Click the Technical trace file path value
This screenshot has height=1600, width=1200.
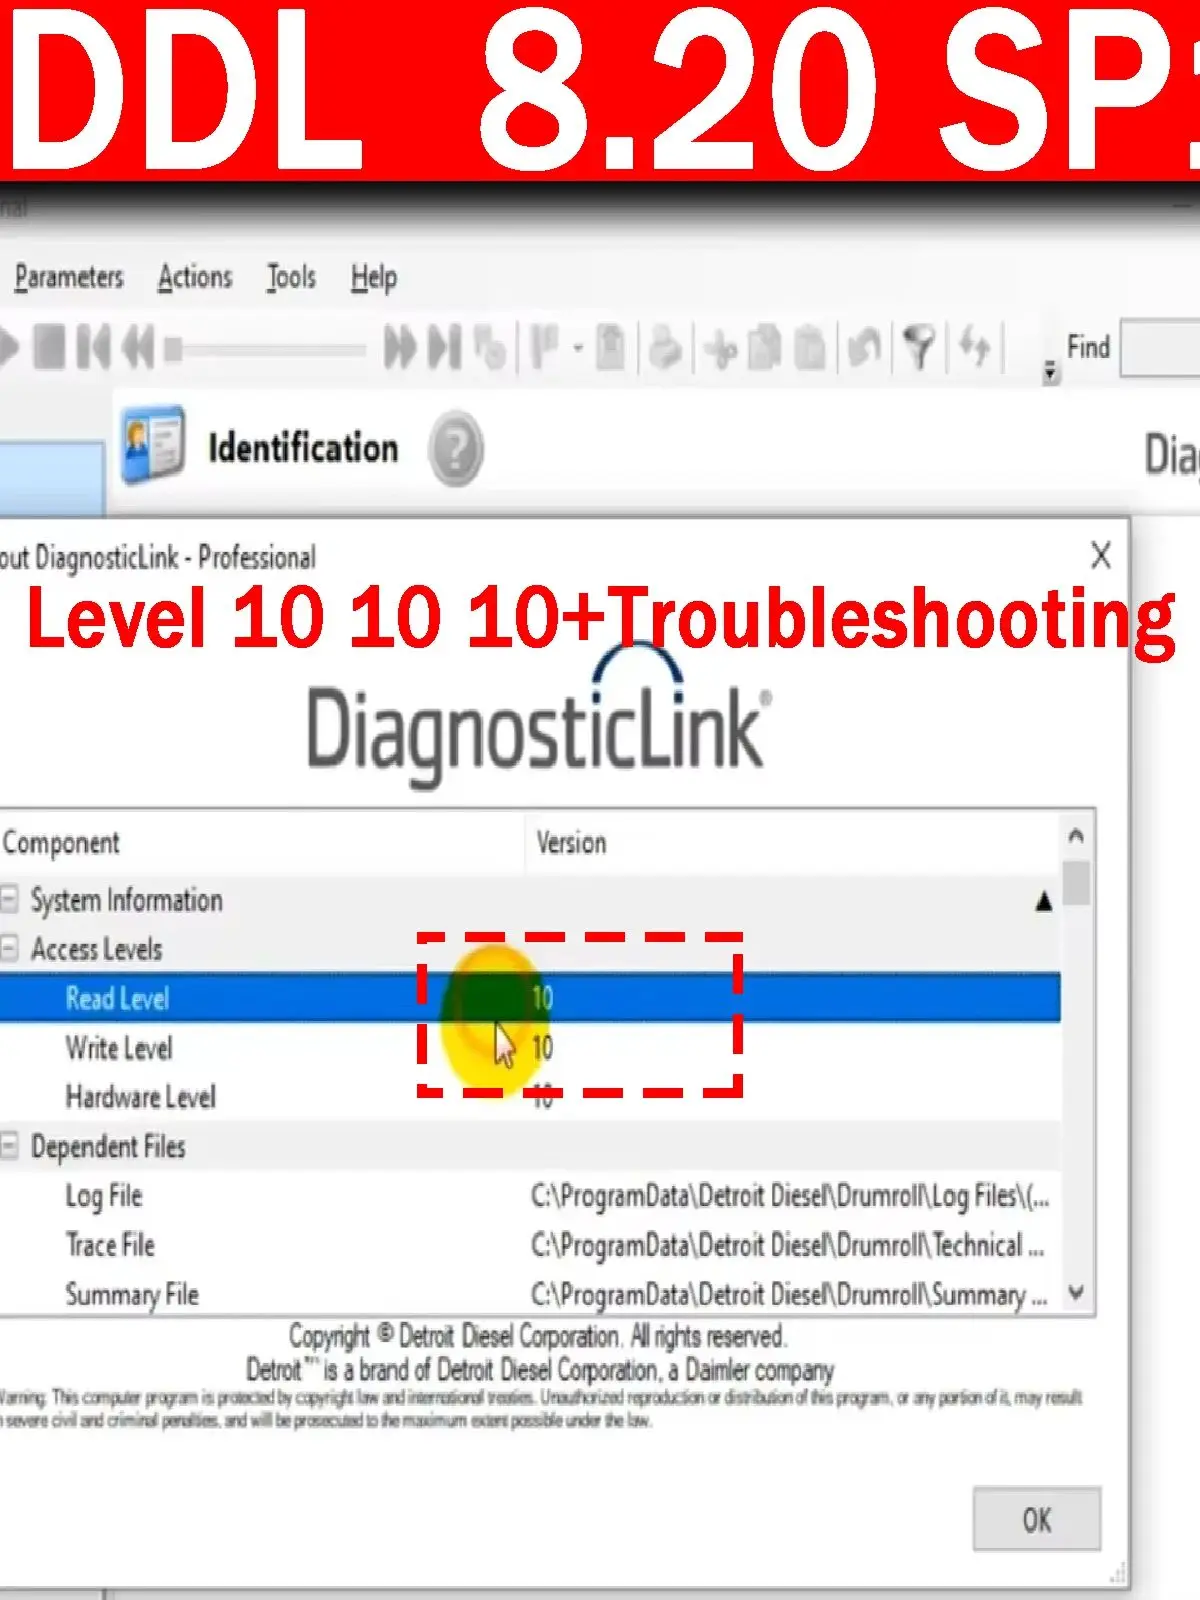787,1246
